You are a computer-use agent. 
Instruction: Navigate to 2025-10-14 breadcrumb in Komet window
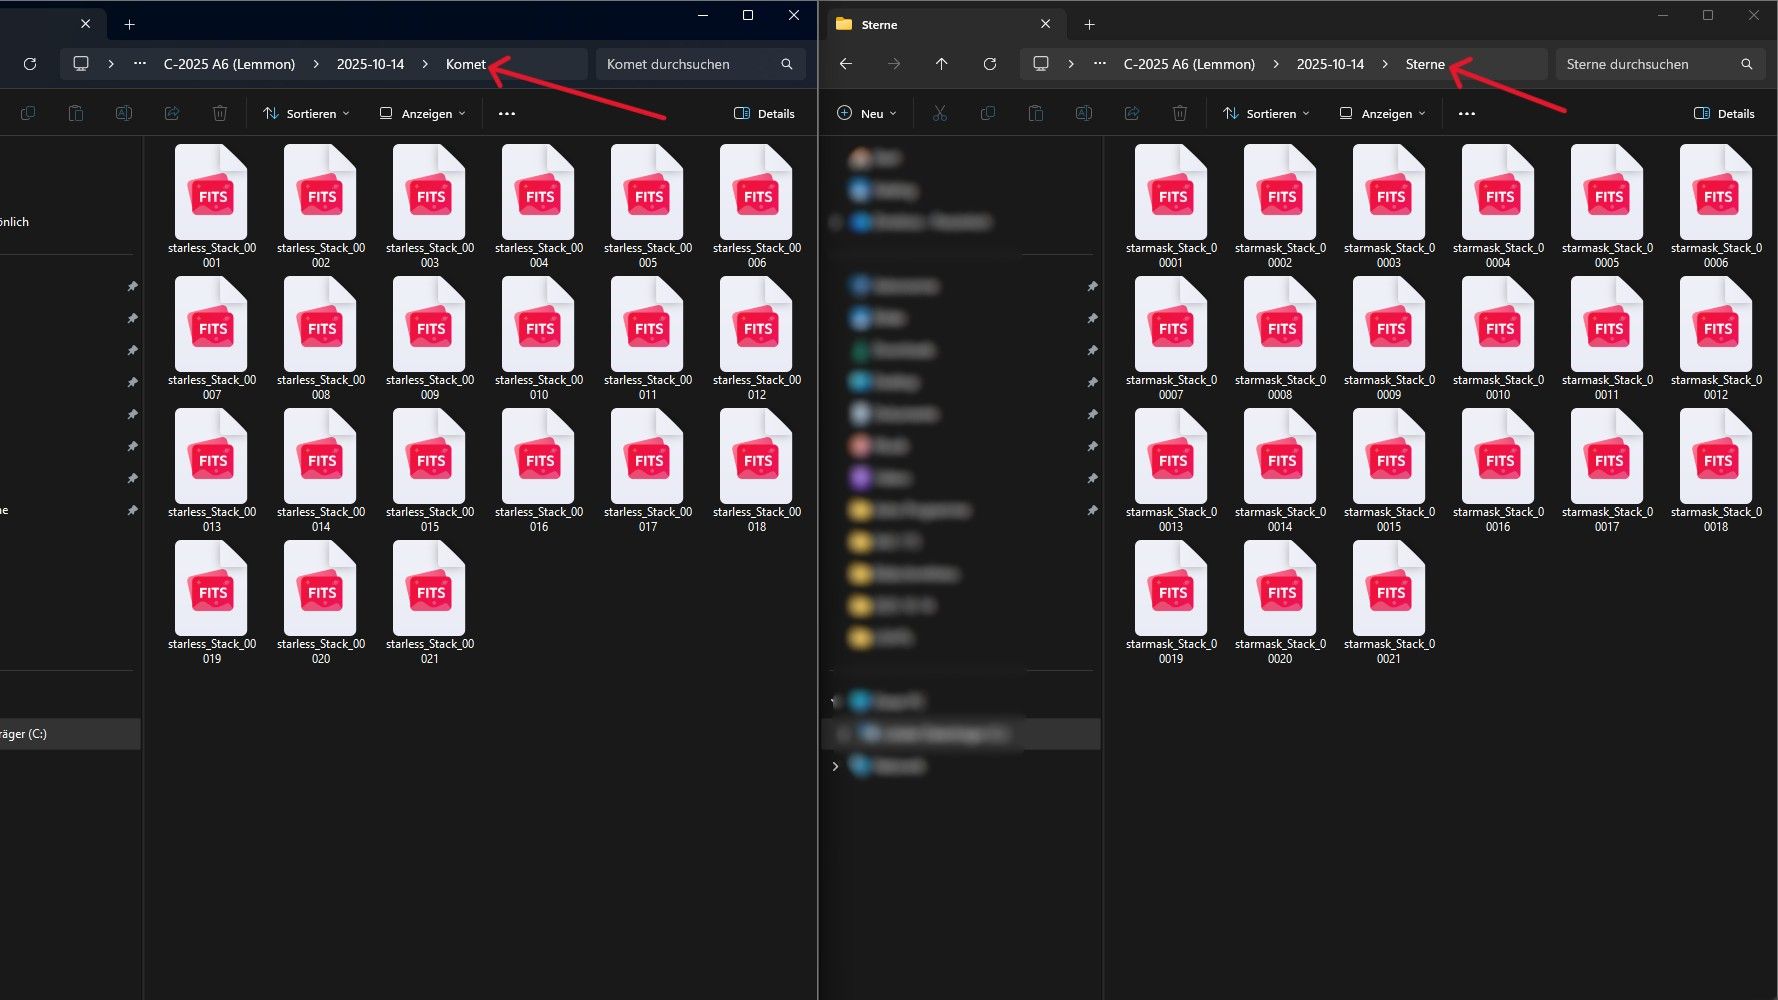[370, 64]
